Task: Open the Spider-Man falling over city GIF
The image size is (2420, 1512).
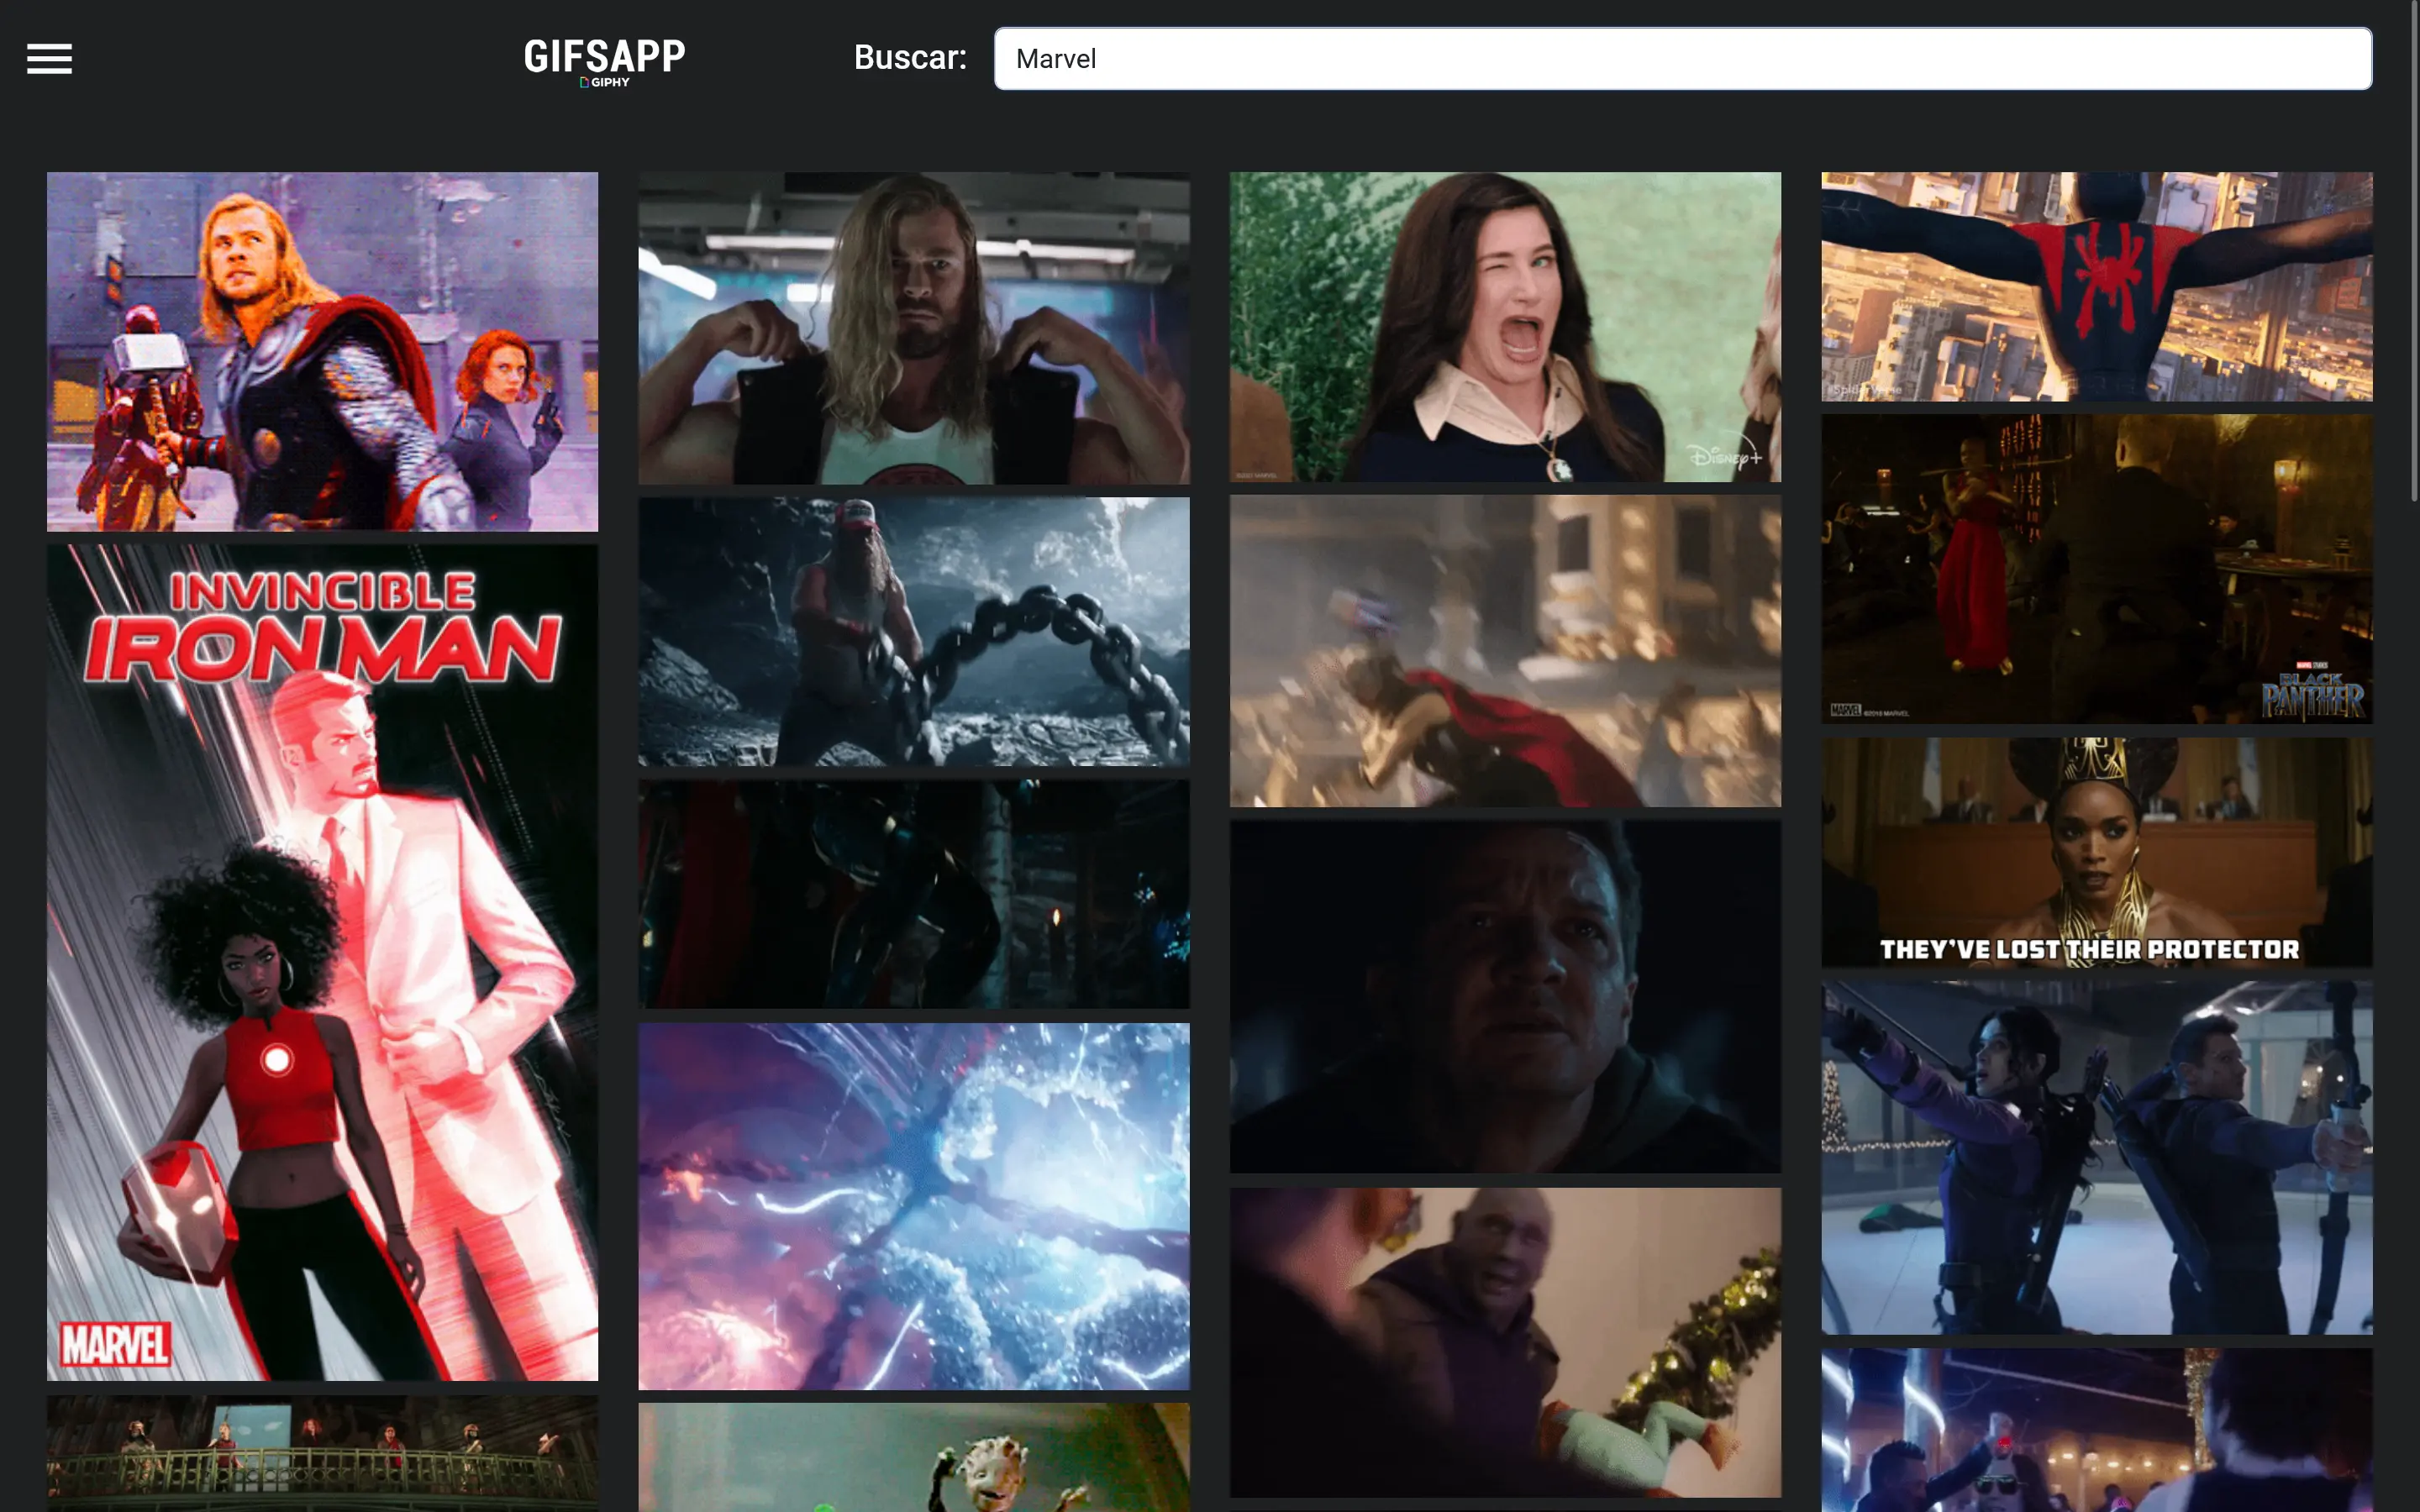Action: pos(2096,286)
